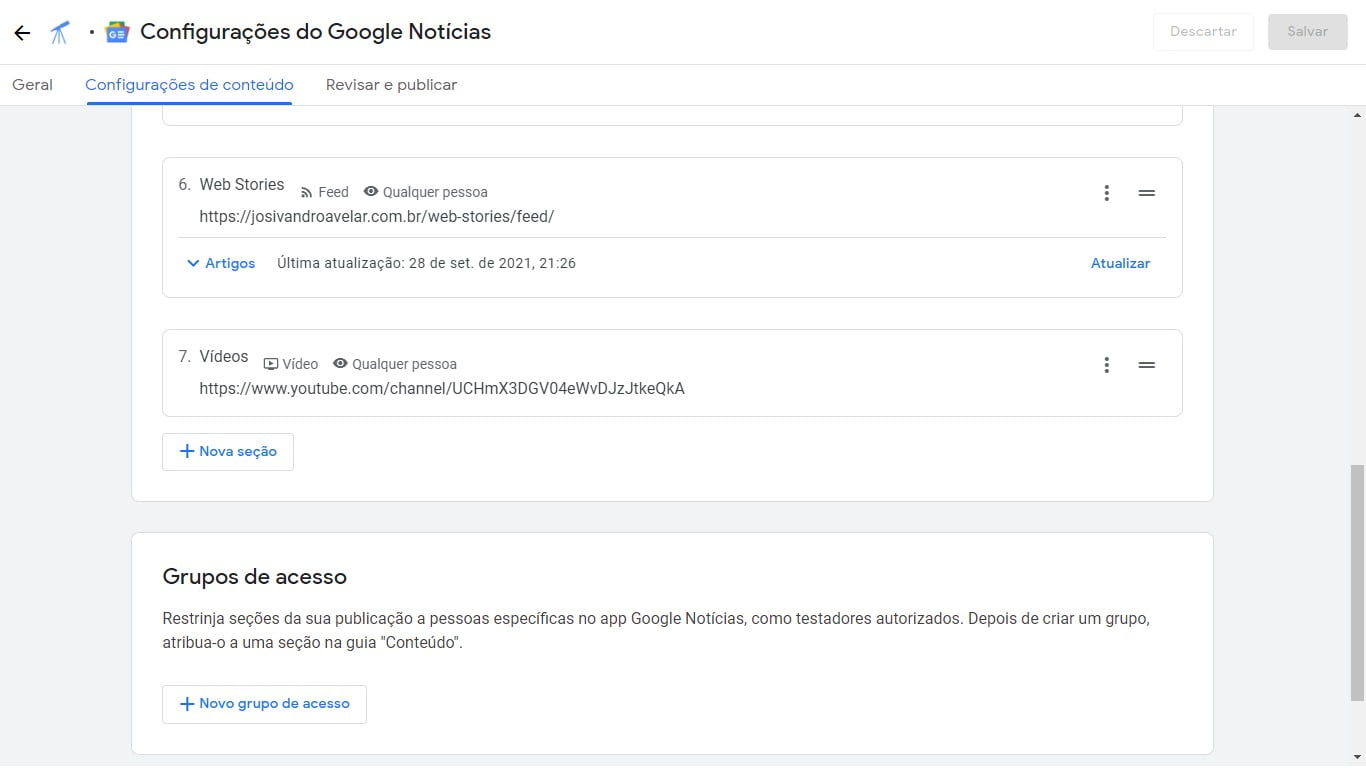
Task: Click the Grupos de acesso heading
Action: (255, 577)
